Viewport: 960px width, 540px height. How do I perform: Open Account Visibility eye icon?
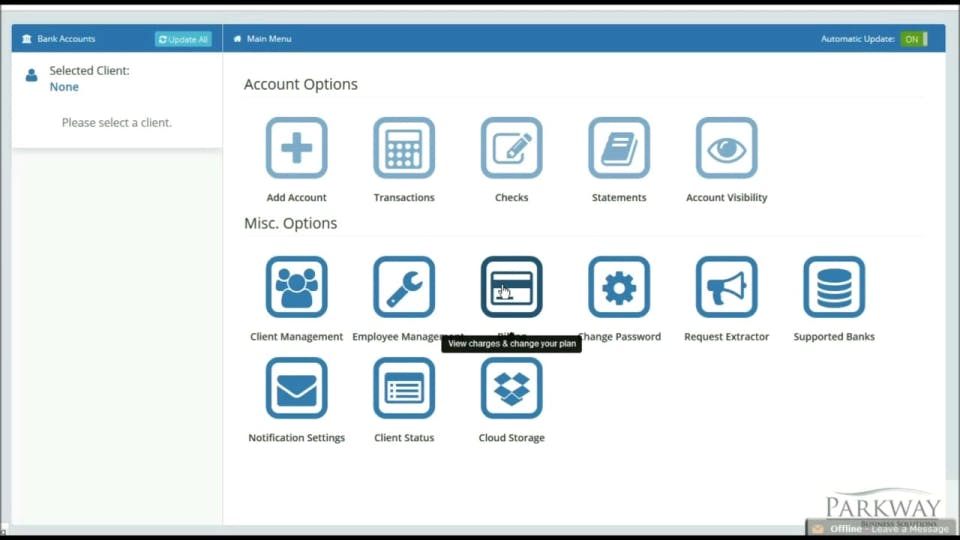[x=727, y=148]
